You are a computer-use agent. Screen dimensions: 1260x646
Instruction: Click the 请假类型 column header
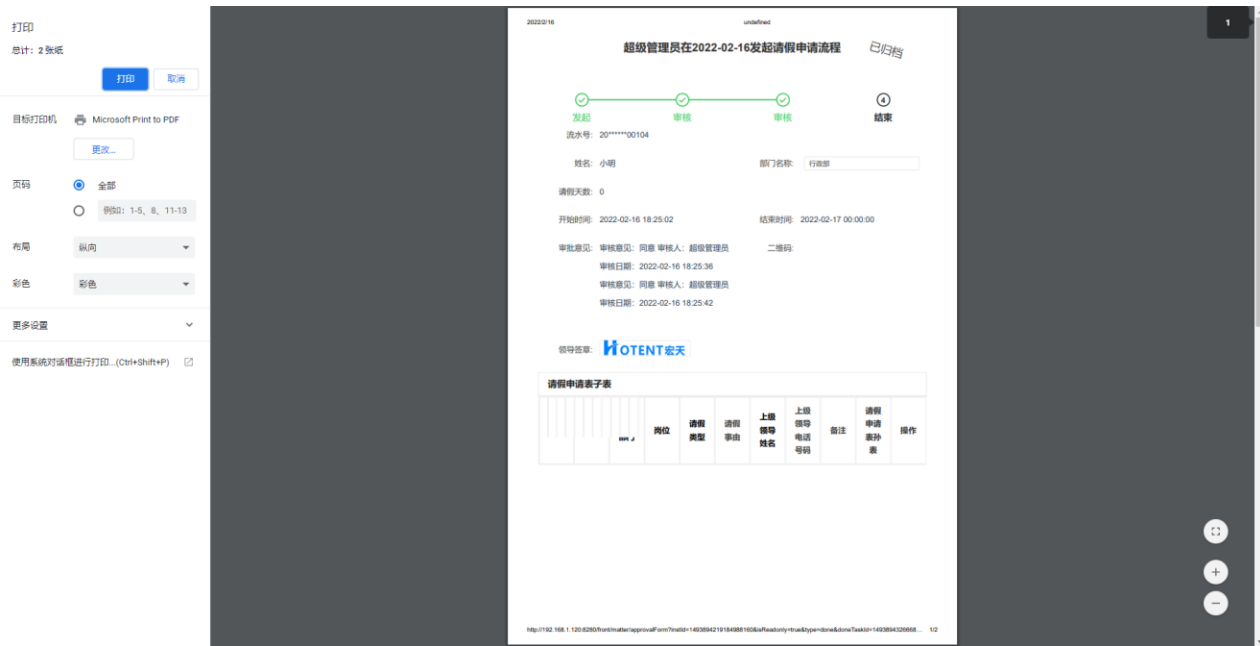(x=697, y=430)
